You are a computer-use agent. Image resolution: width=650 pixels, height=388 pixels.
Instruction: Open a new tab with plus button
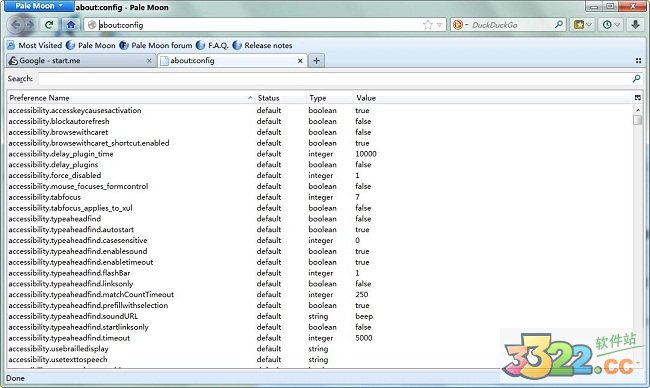pyautogui.click(x=316, y=61)
